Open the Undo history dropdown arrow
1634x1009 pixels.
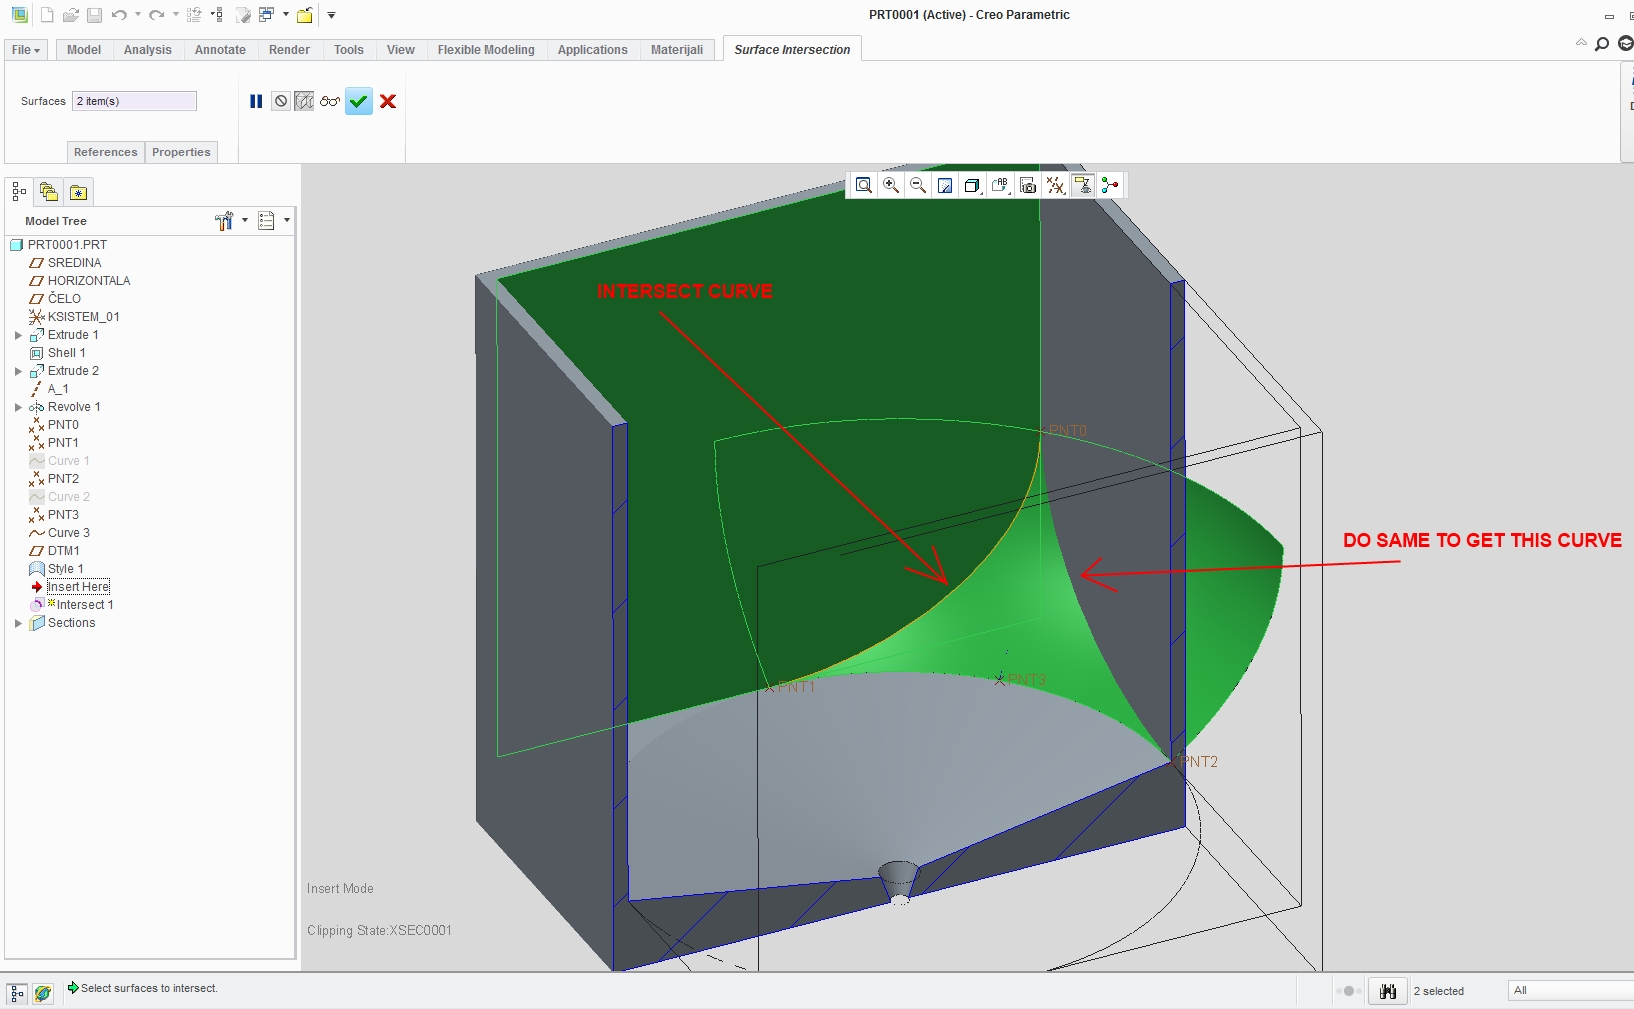click(137, 15)
